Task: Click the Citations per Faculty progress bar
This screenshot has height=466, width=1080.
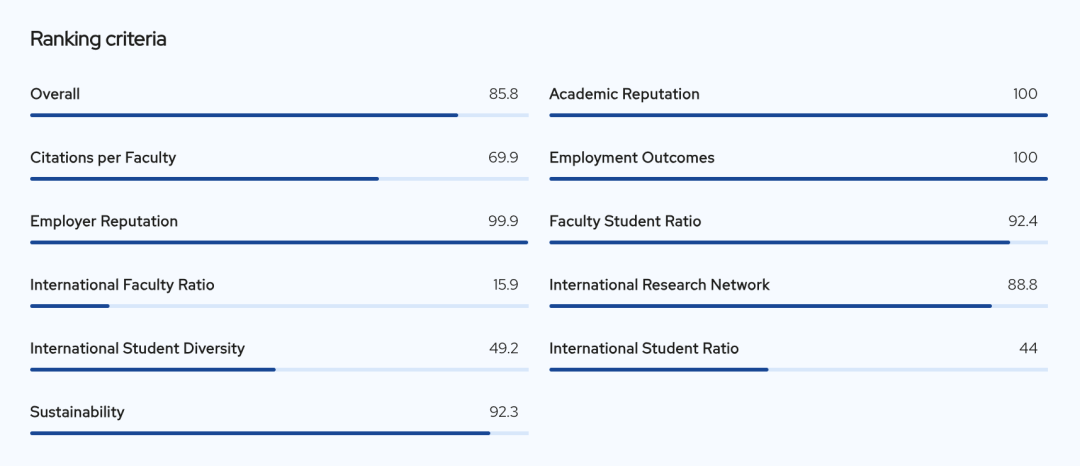Action: coord(279,179)
